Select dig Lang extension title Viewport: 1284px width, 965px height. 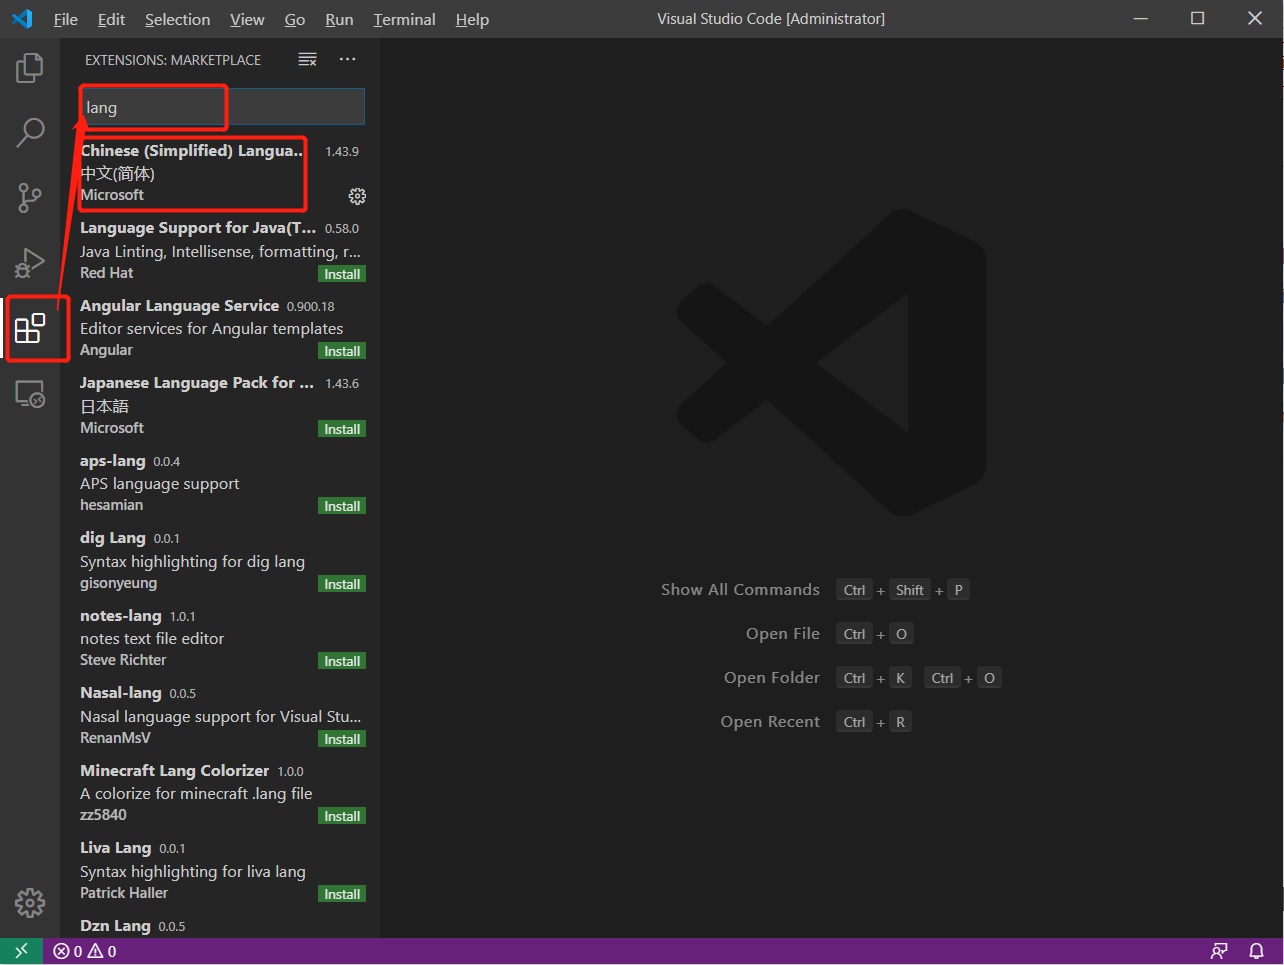(x=113, y=538)
